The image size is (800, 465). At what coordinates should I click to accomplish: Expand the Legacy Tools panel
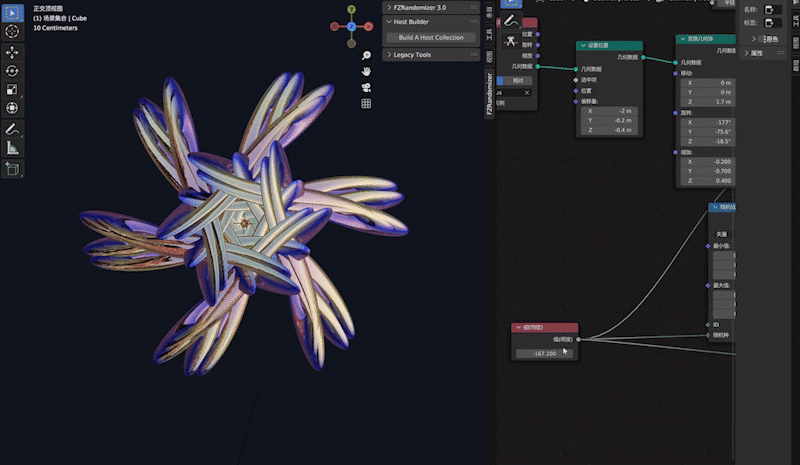[389, 55]
